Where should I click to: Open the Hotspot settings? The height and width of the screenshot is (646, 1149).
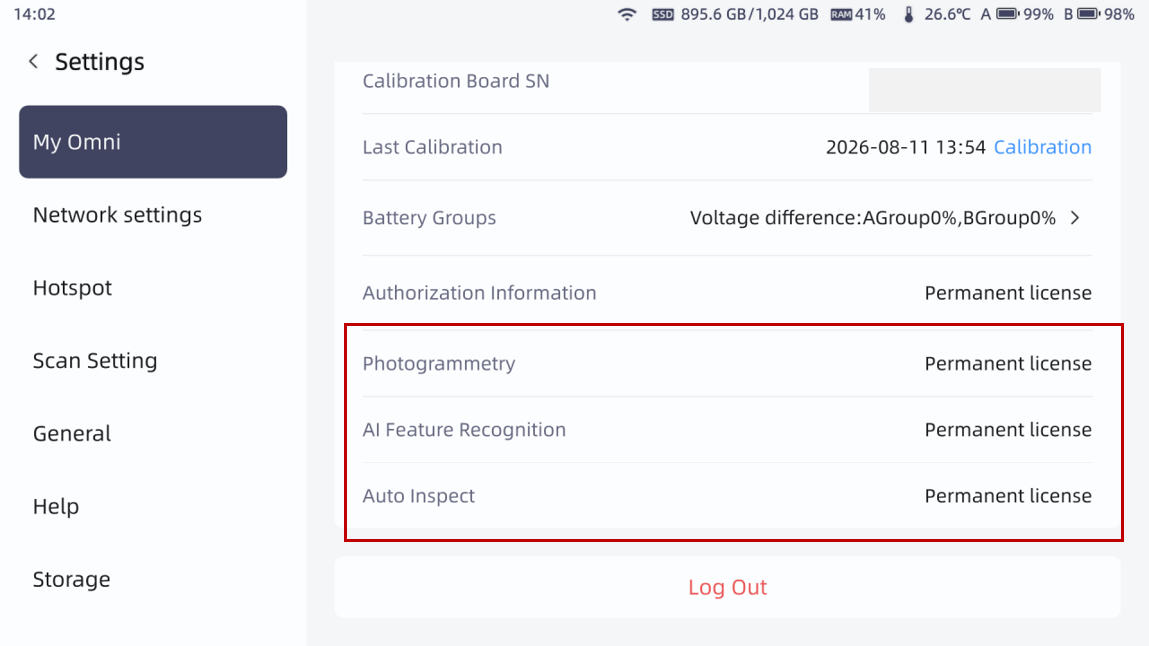[x=73, y=287]
